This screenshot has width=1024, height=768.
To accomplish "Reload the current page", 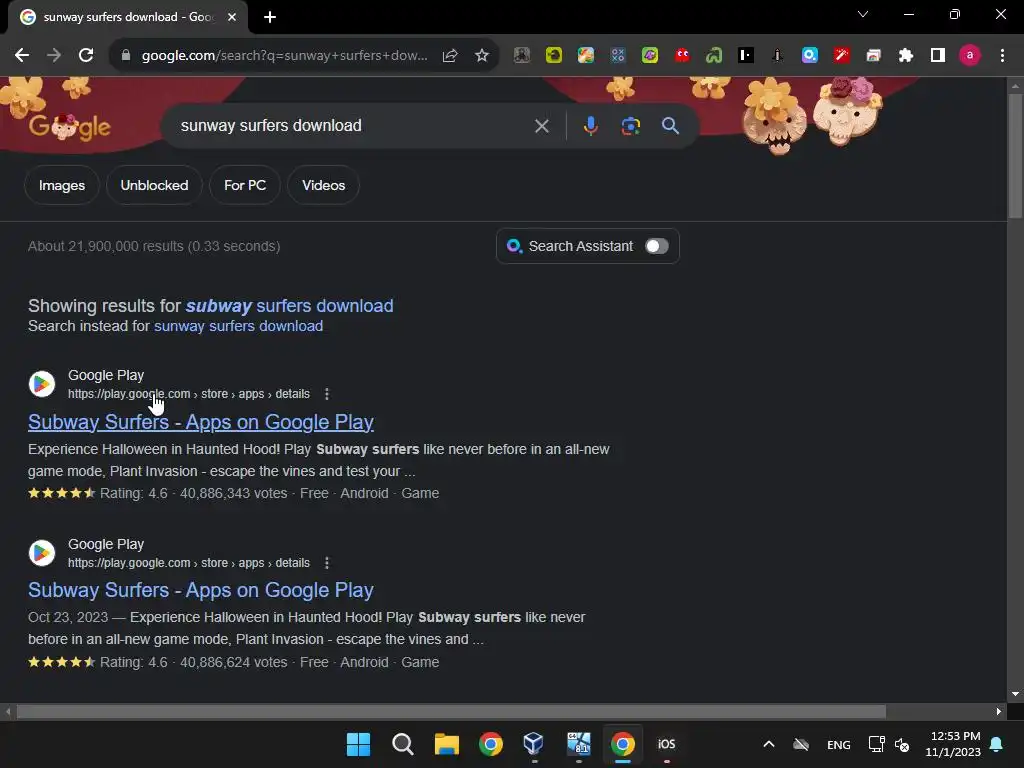I will (x=86, y=56).
